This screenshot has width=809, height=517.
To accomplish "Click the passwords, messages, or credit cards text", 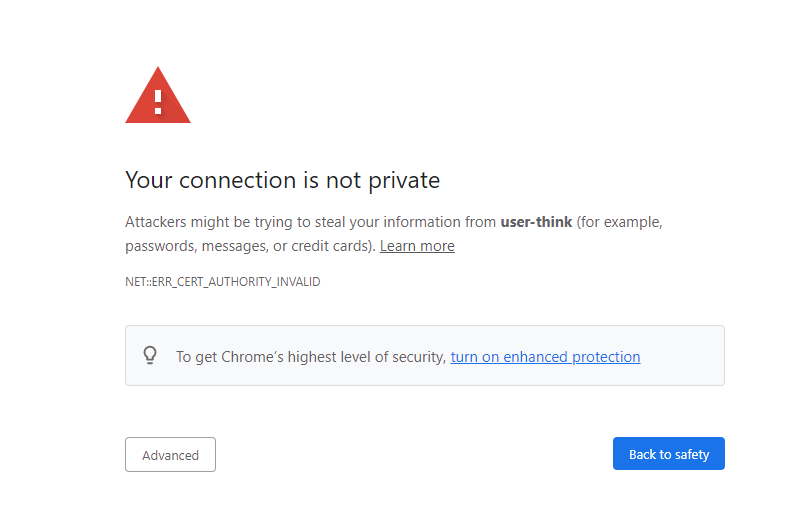I will [249, 246].
